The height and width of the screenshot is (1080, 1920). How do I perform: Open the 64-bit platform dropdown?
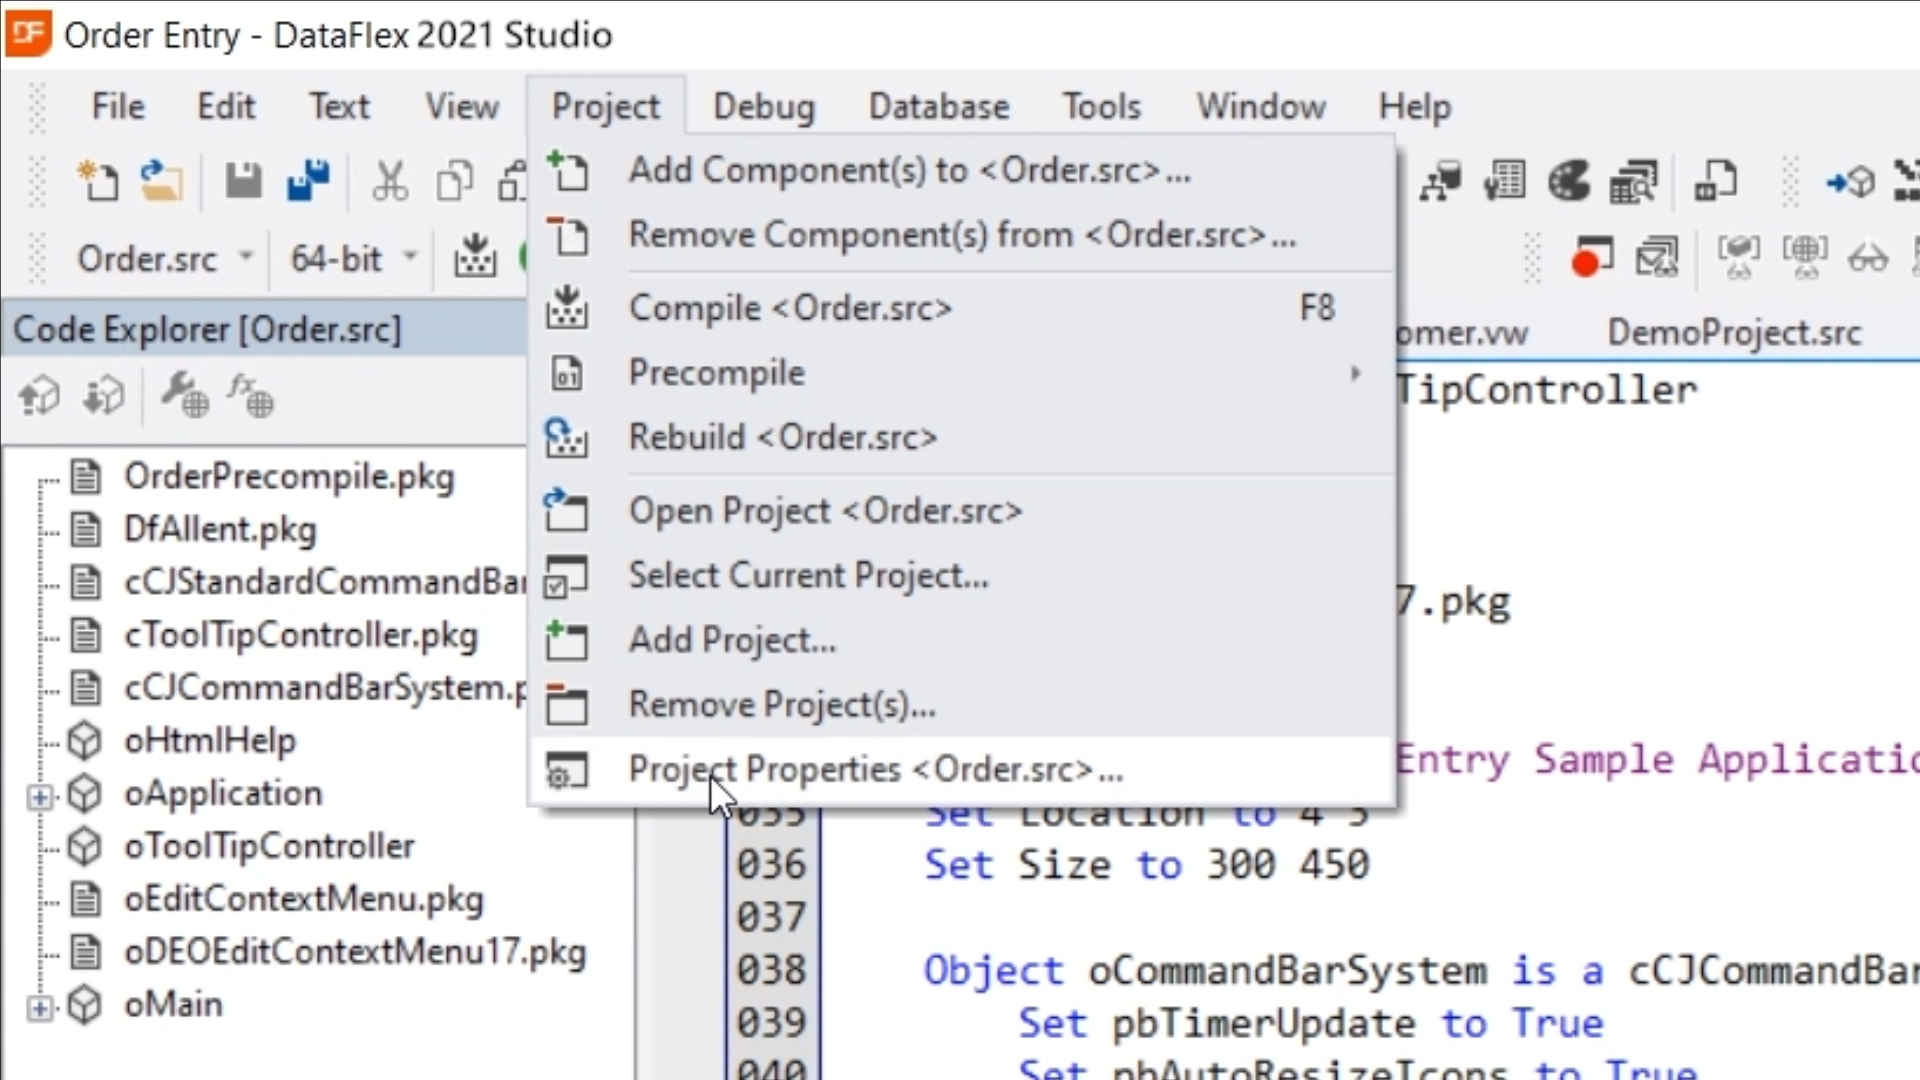coord(409,258)
